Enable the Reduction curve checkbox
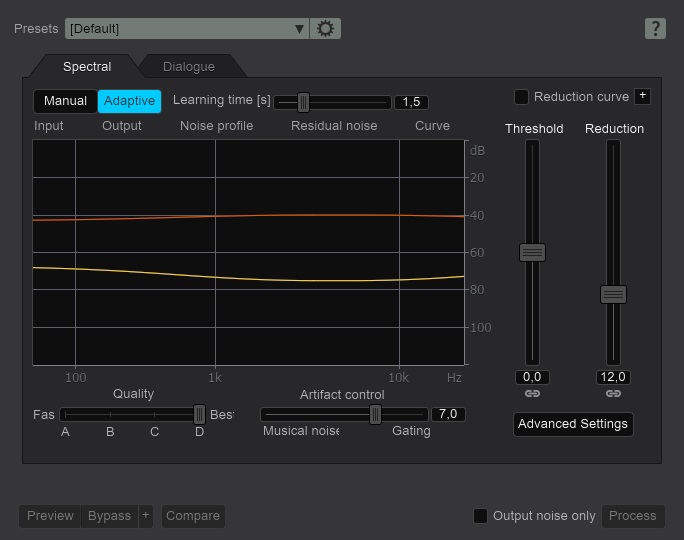The width and height of the screenshot is (684, 540). tap(521, 97)
